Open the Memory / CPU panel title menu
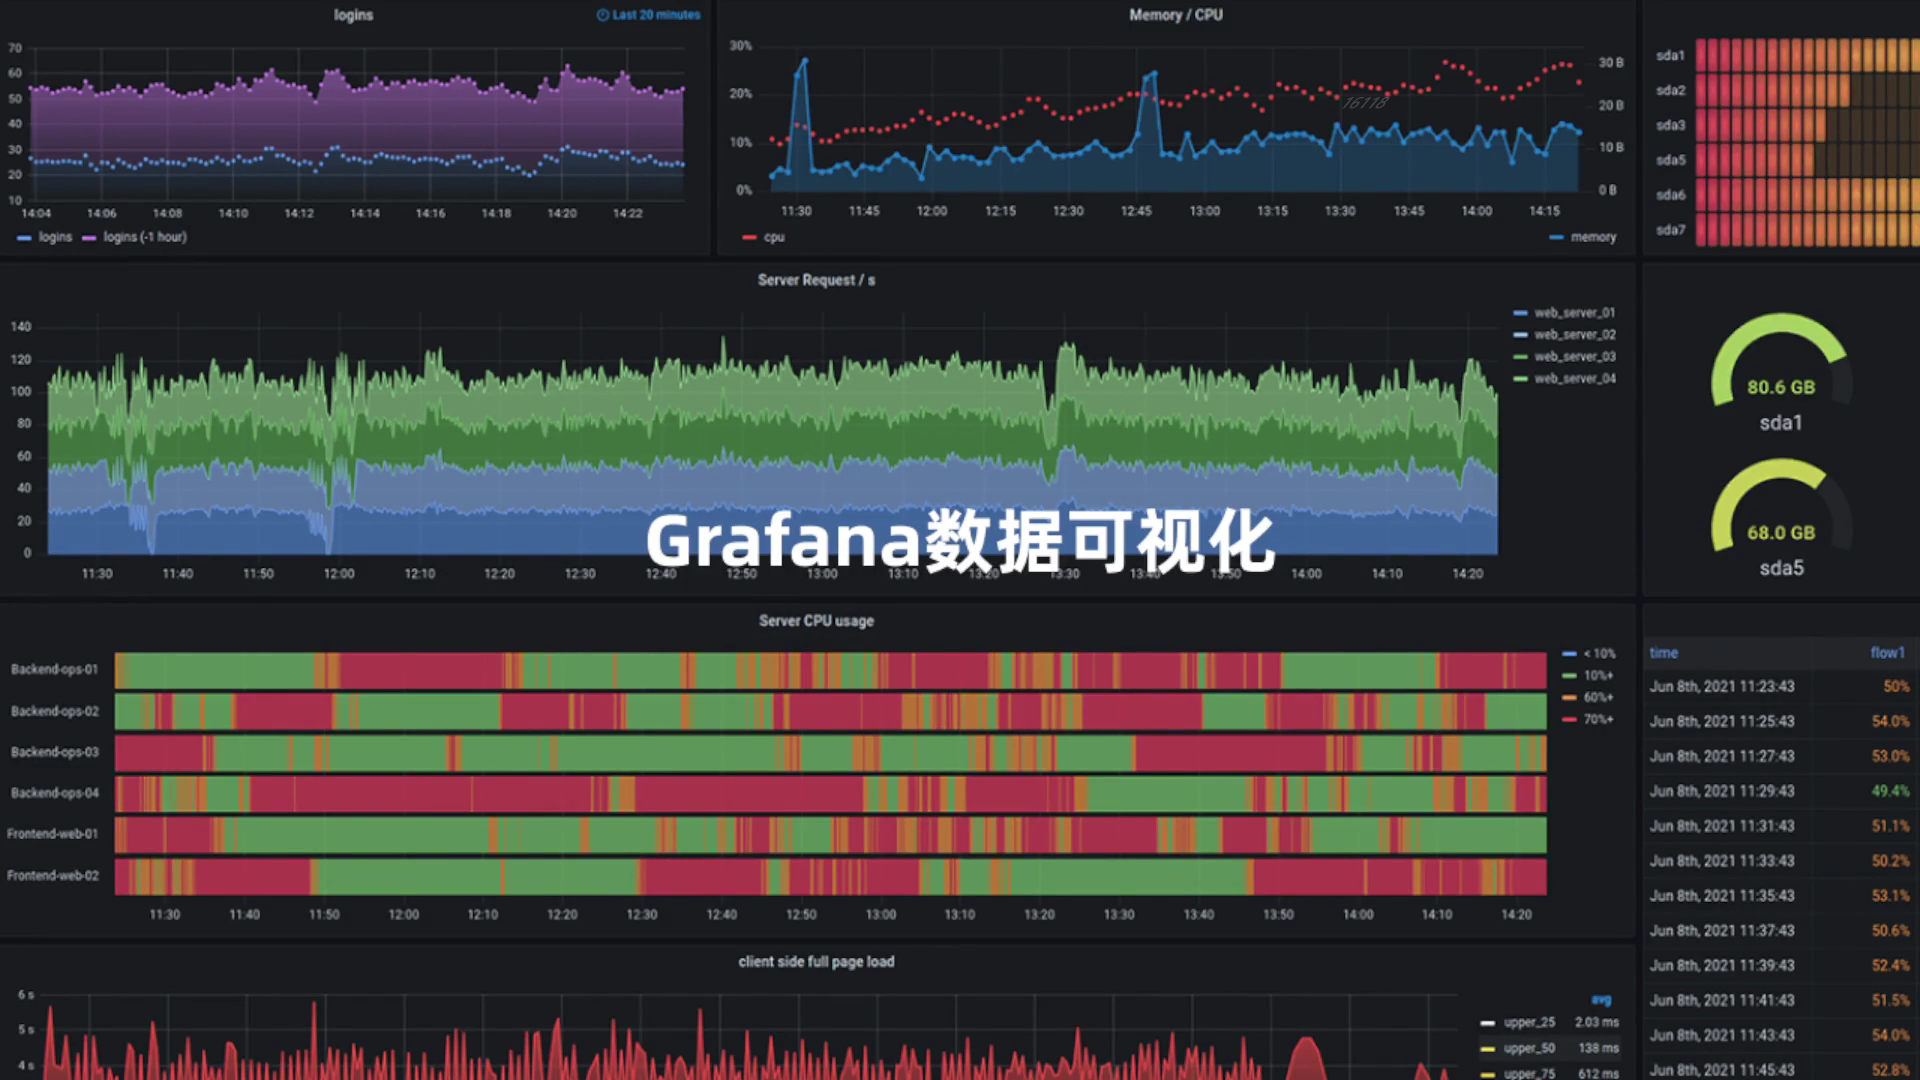This screenshot has width=1920, height=1080. [1175, 15]
